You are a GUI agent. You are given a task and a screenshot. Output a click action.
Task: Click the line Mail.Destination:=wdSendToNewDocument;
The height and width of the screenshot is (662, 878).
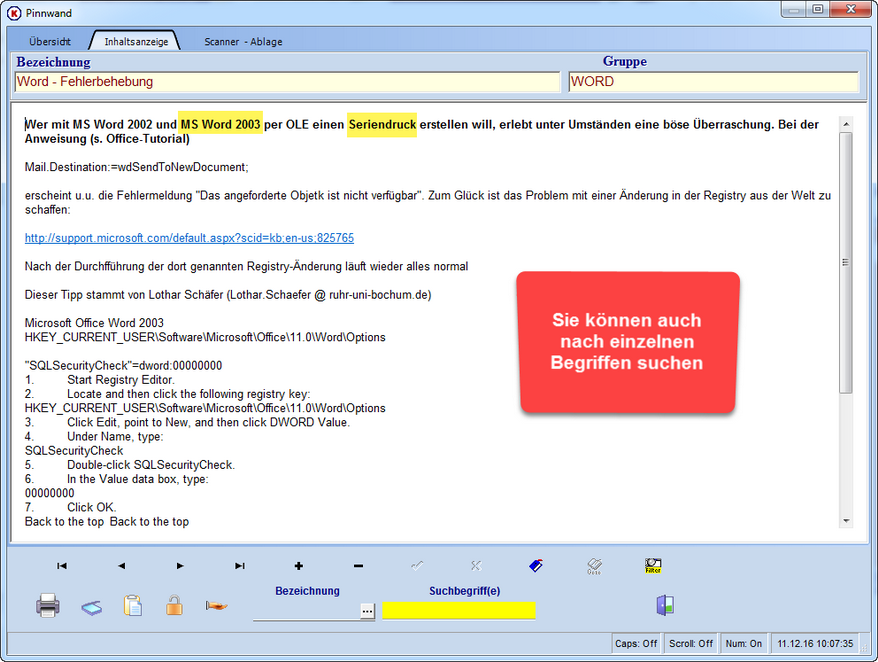(x=137, y=167)
